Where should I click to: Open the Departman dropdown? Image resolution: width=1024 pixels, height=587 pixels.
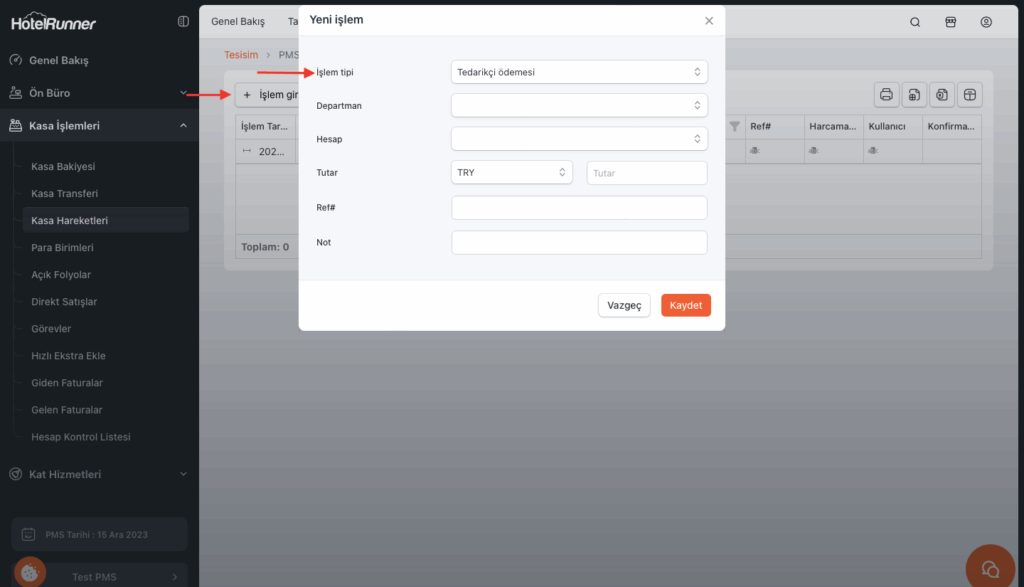tap(579, 105)
